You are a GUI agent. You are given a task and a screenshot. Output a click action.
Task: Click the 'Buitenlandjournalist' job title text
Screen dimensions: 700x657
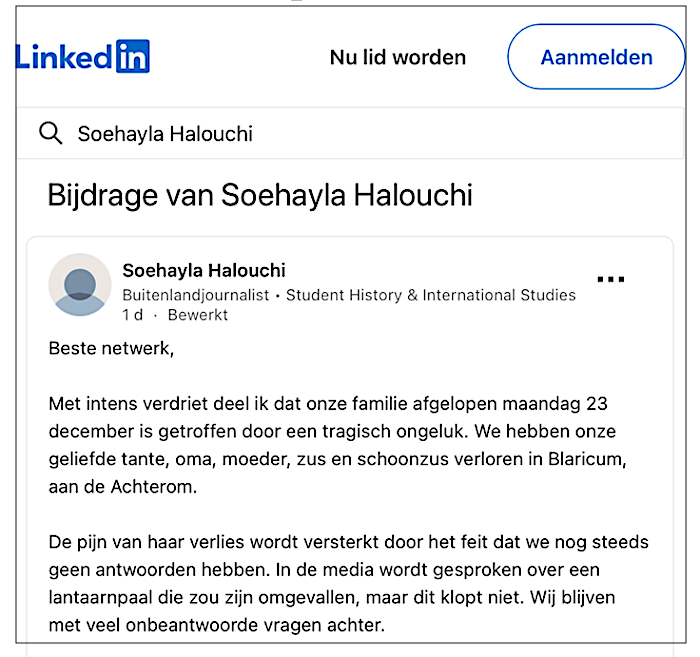[201, 295]
